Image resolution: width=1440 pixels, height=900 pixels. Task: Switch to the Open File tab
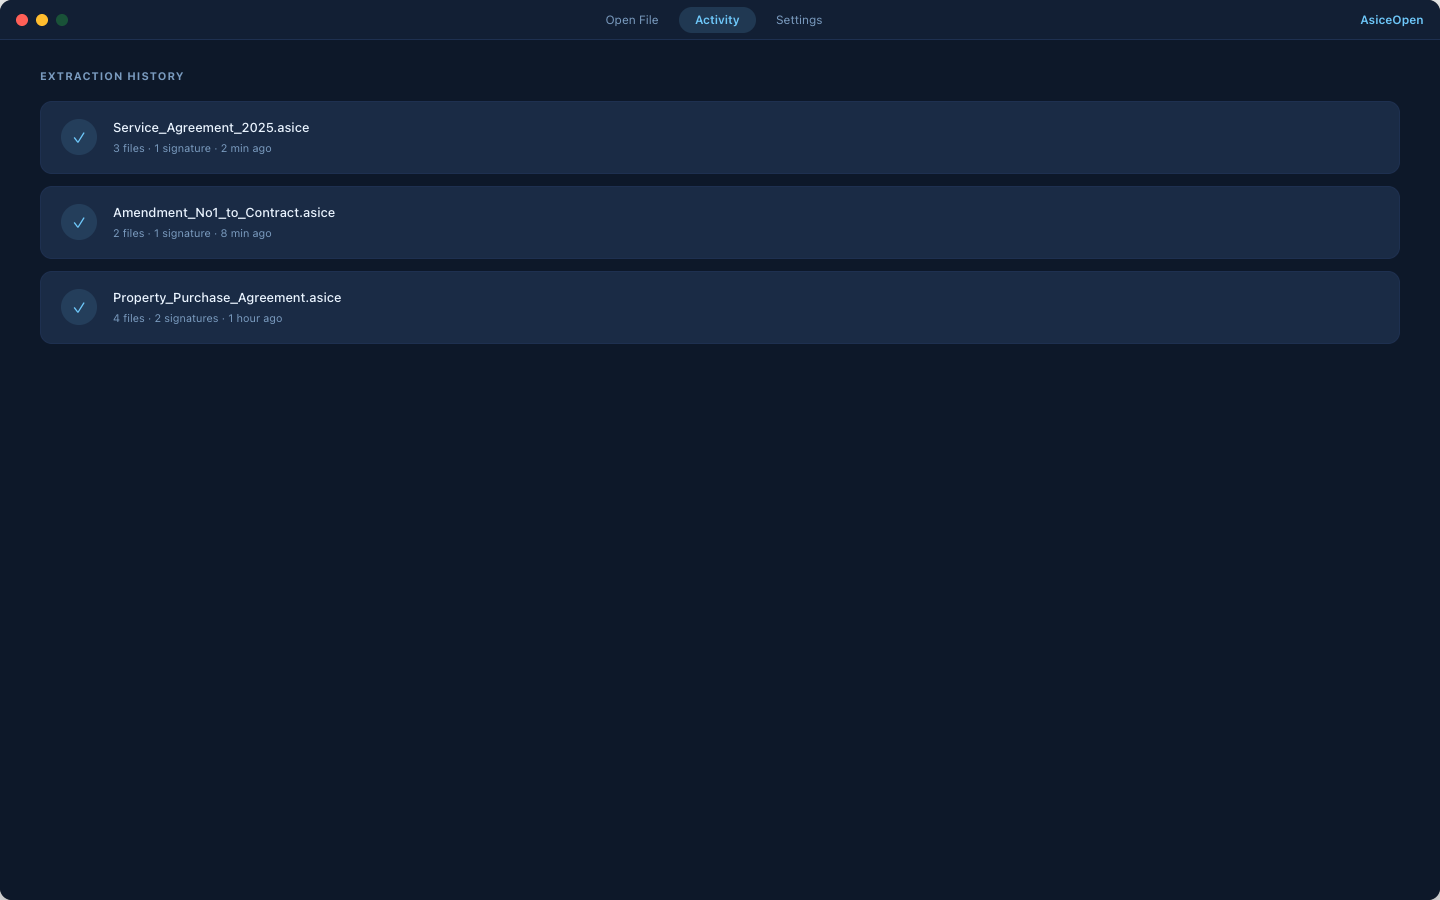tap(631, 20)
